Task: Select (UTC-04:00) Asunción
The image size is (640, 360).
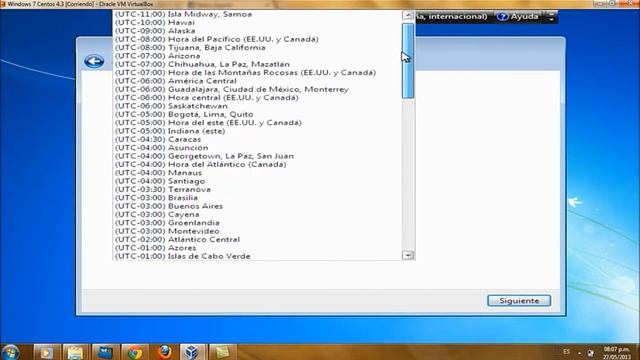Action: click(257, 148)
